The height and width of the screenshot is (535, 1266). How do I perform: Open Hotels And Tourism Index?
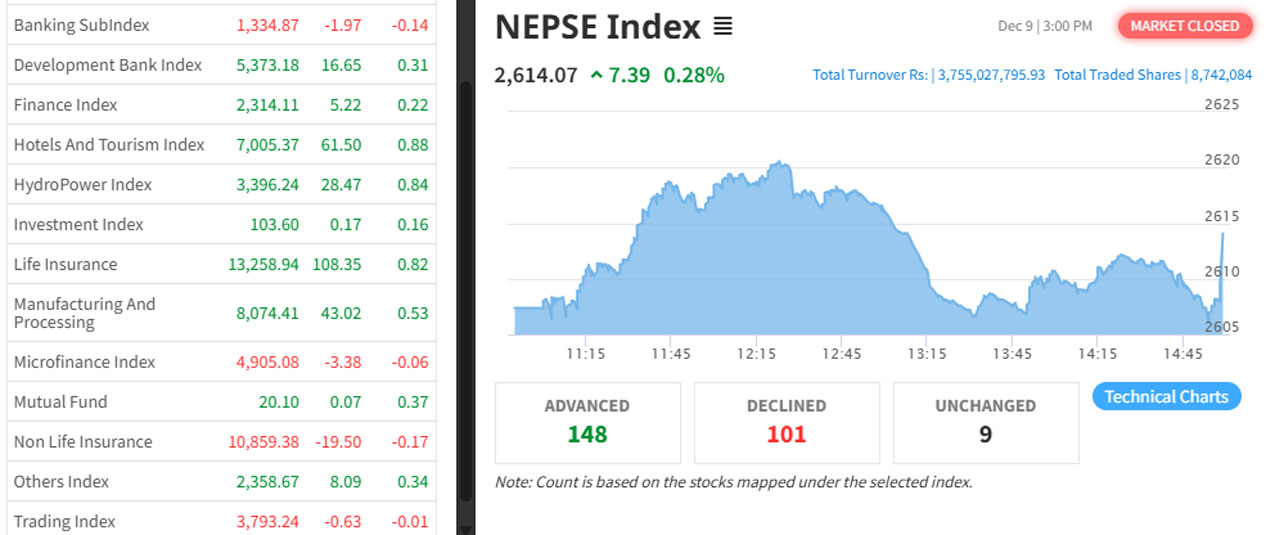point(109,145)
